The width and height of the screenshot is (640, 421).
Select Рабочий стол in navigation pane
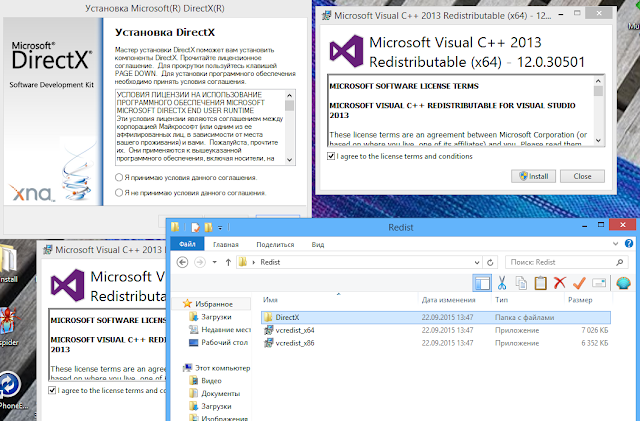[218, 342]
